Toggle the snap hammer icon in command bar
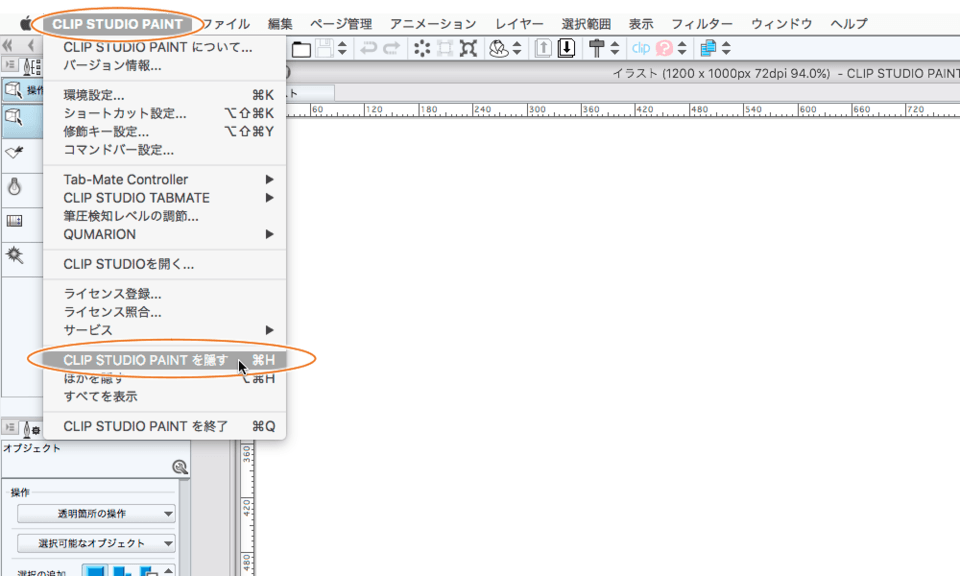Screen dimensions: 960x576 click(597, 48)
